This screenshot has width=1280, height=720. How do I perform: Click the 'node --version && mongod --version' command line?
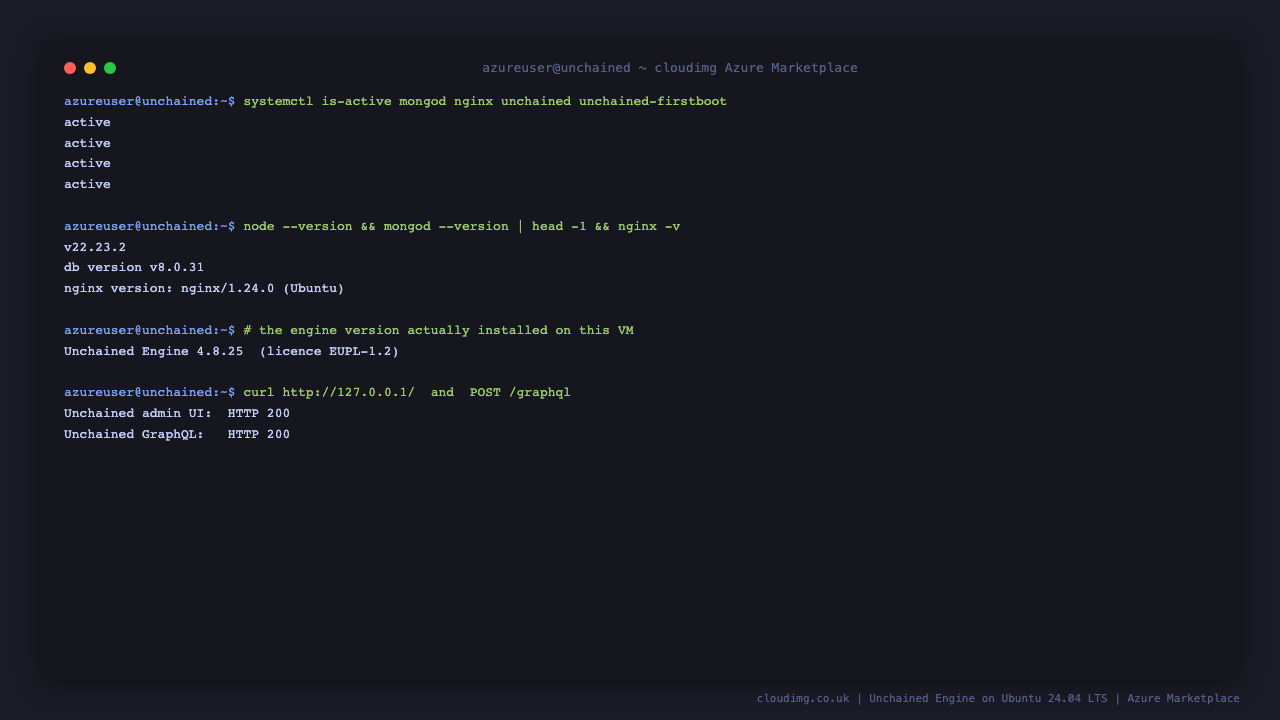coord(462,226)
